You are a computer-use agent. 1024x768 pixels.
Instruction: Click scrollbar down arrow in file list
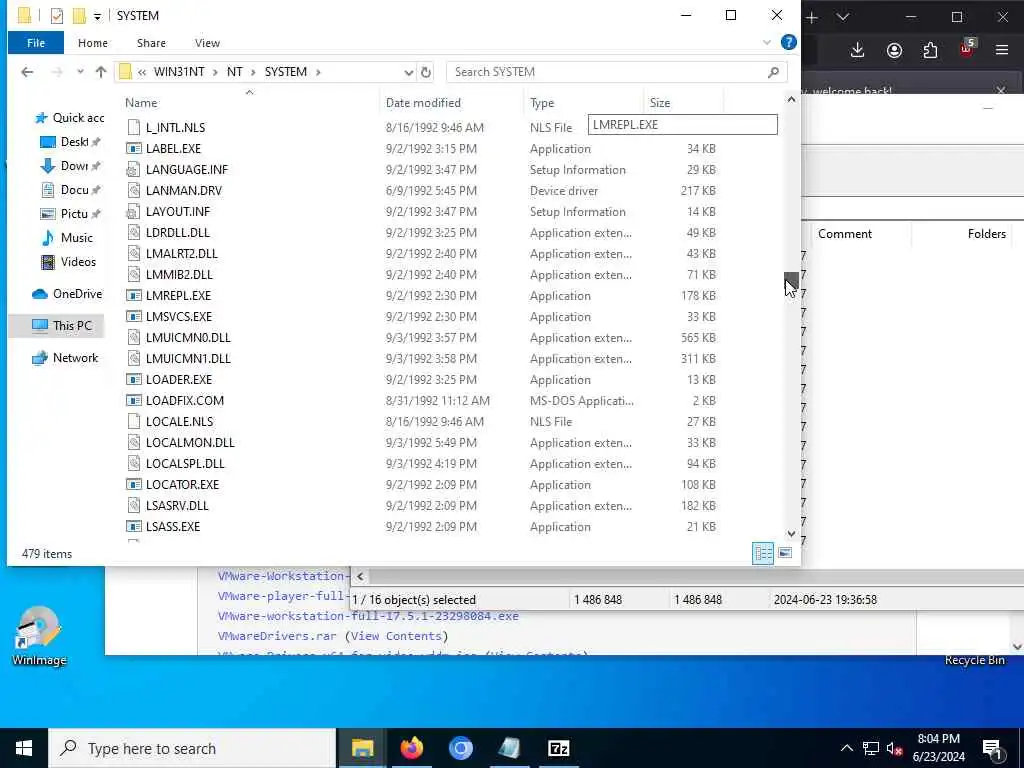791,534
